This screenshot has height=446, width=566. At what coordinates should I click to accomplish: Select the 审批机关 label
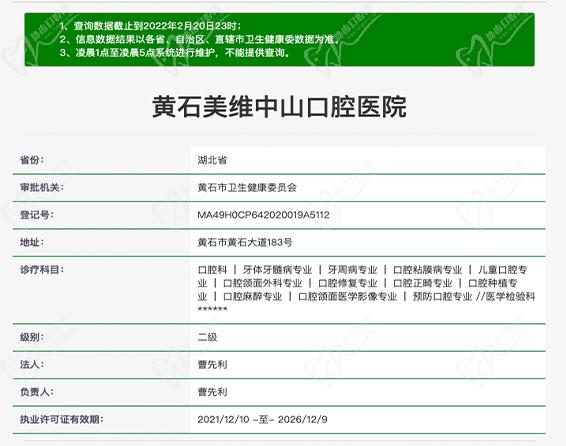(42, 187)
